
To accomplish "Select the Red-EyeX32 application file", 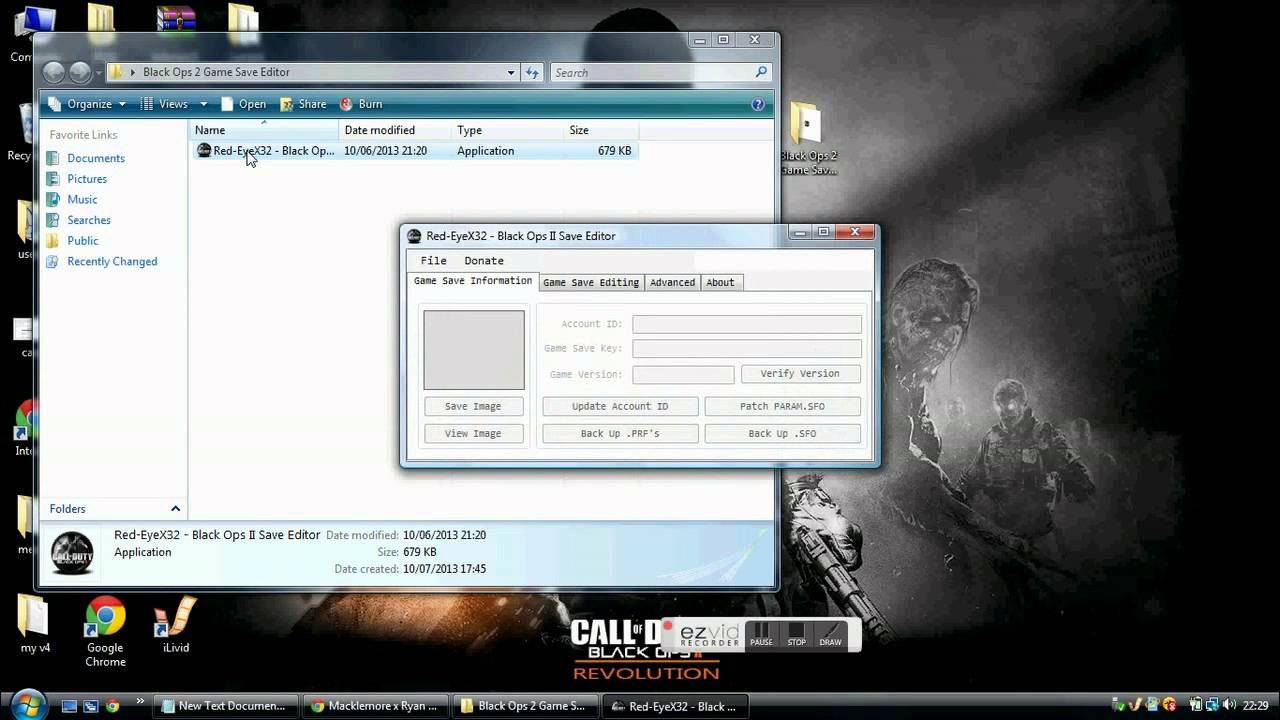I will (413, 151).
